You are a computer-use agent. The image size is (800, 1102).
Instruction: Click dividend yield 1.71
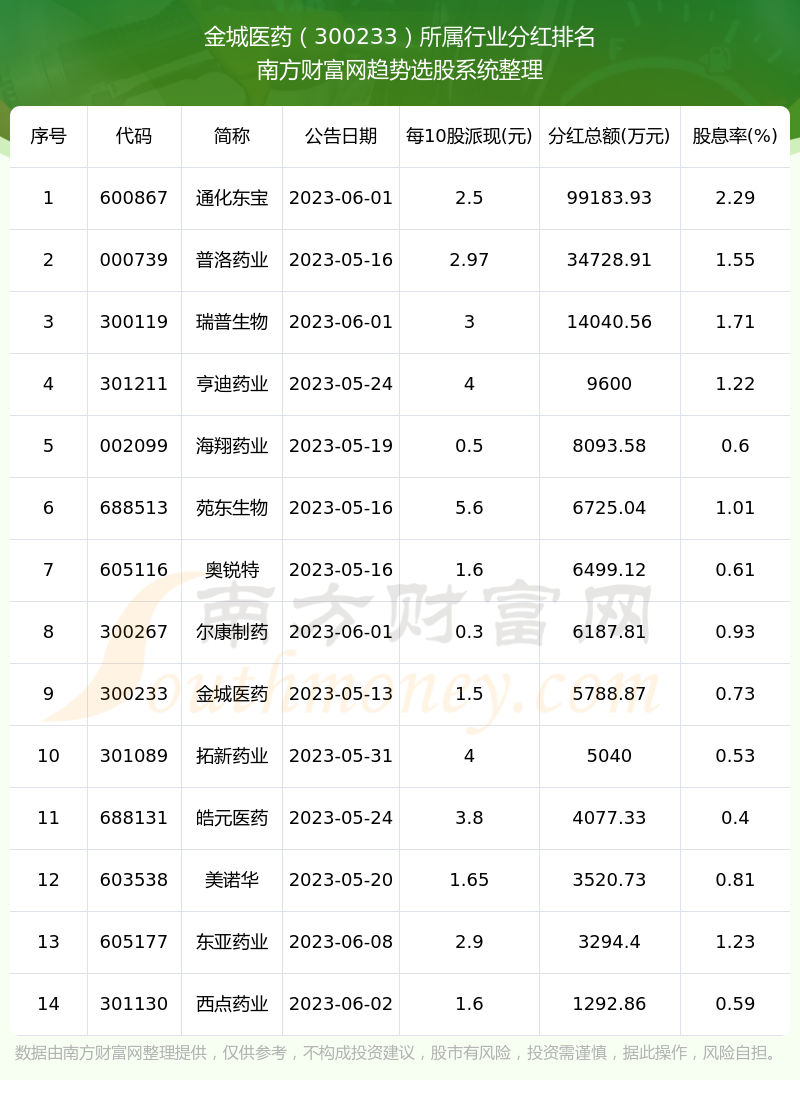735,322
